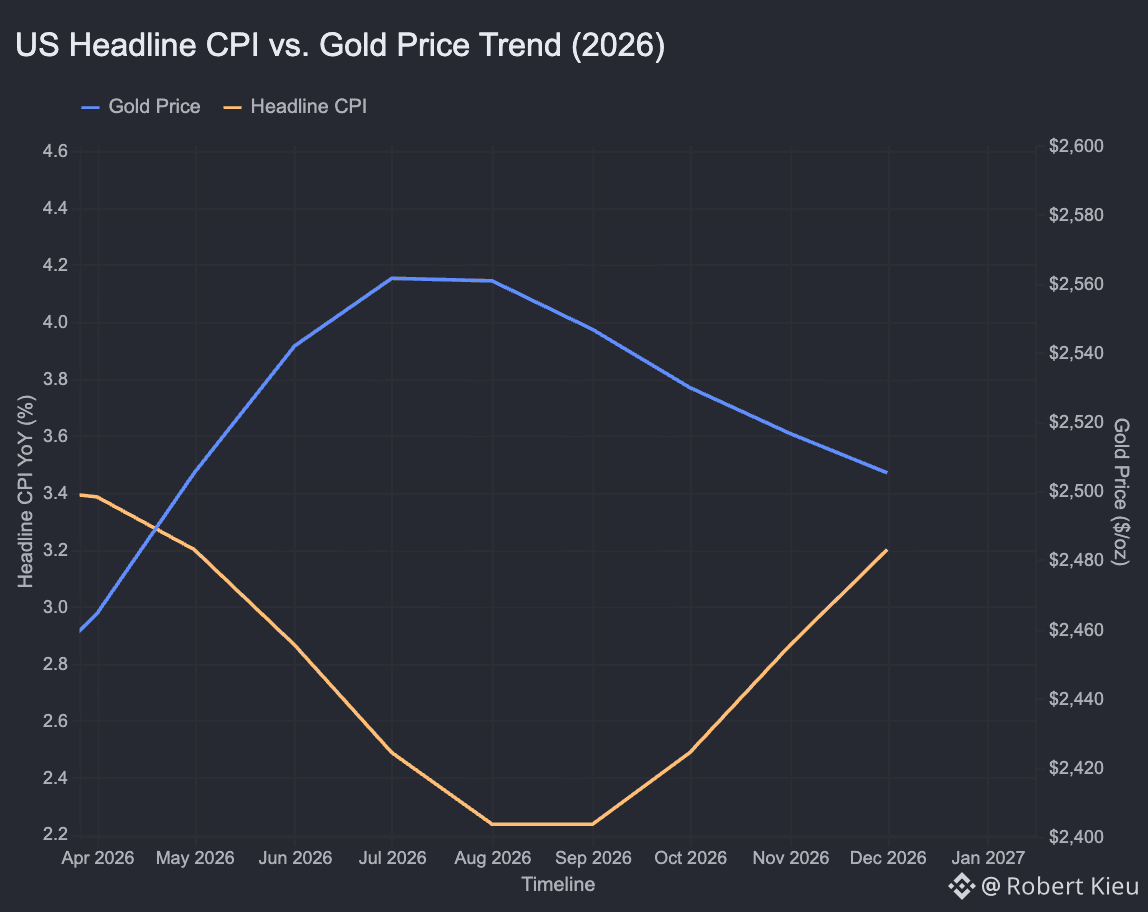Toggle Gold Price series in legend
The width and height of the screenshot is (1148, 912).
[141, 106]
